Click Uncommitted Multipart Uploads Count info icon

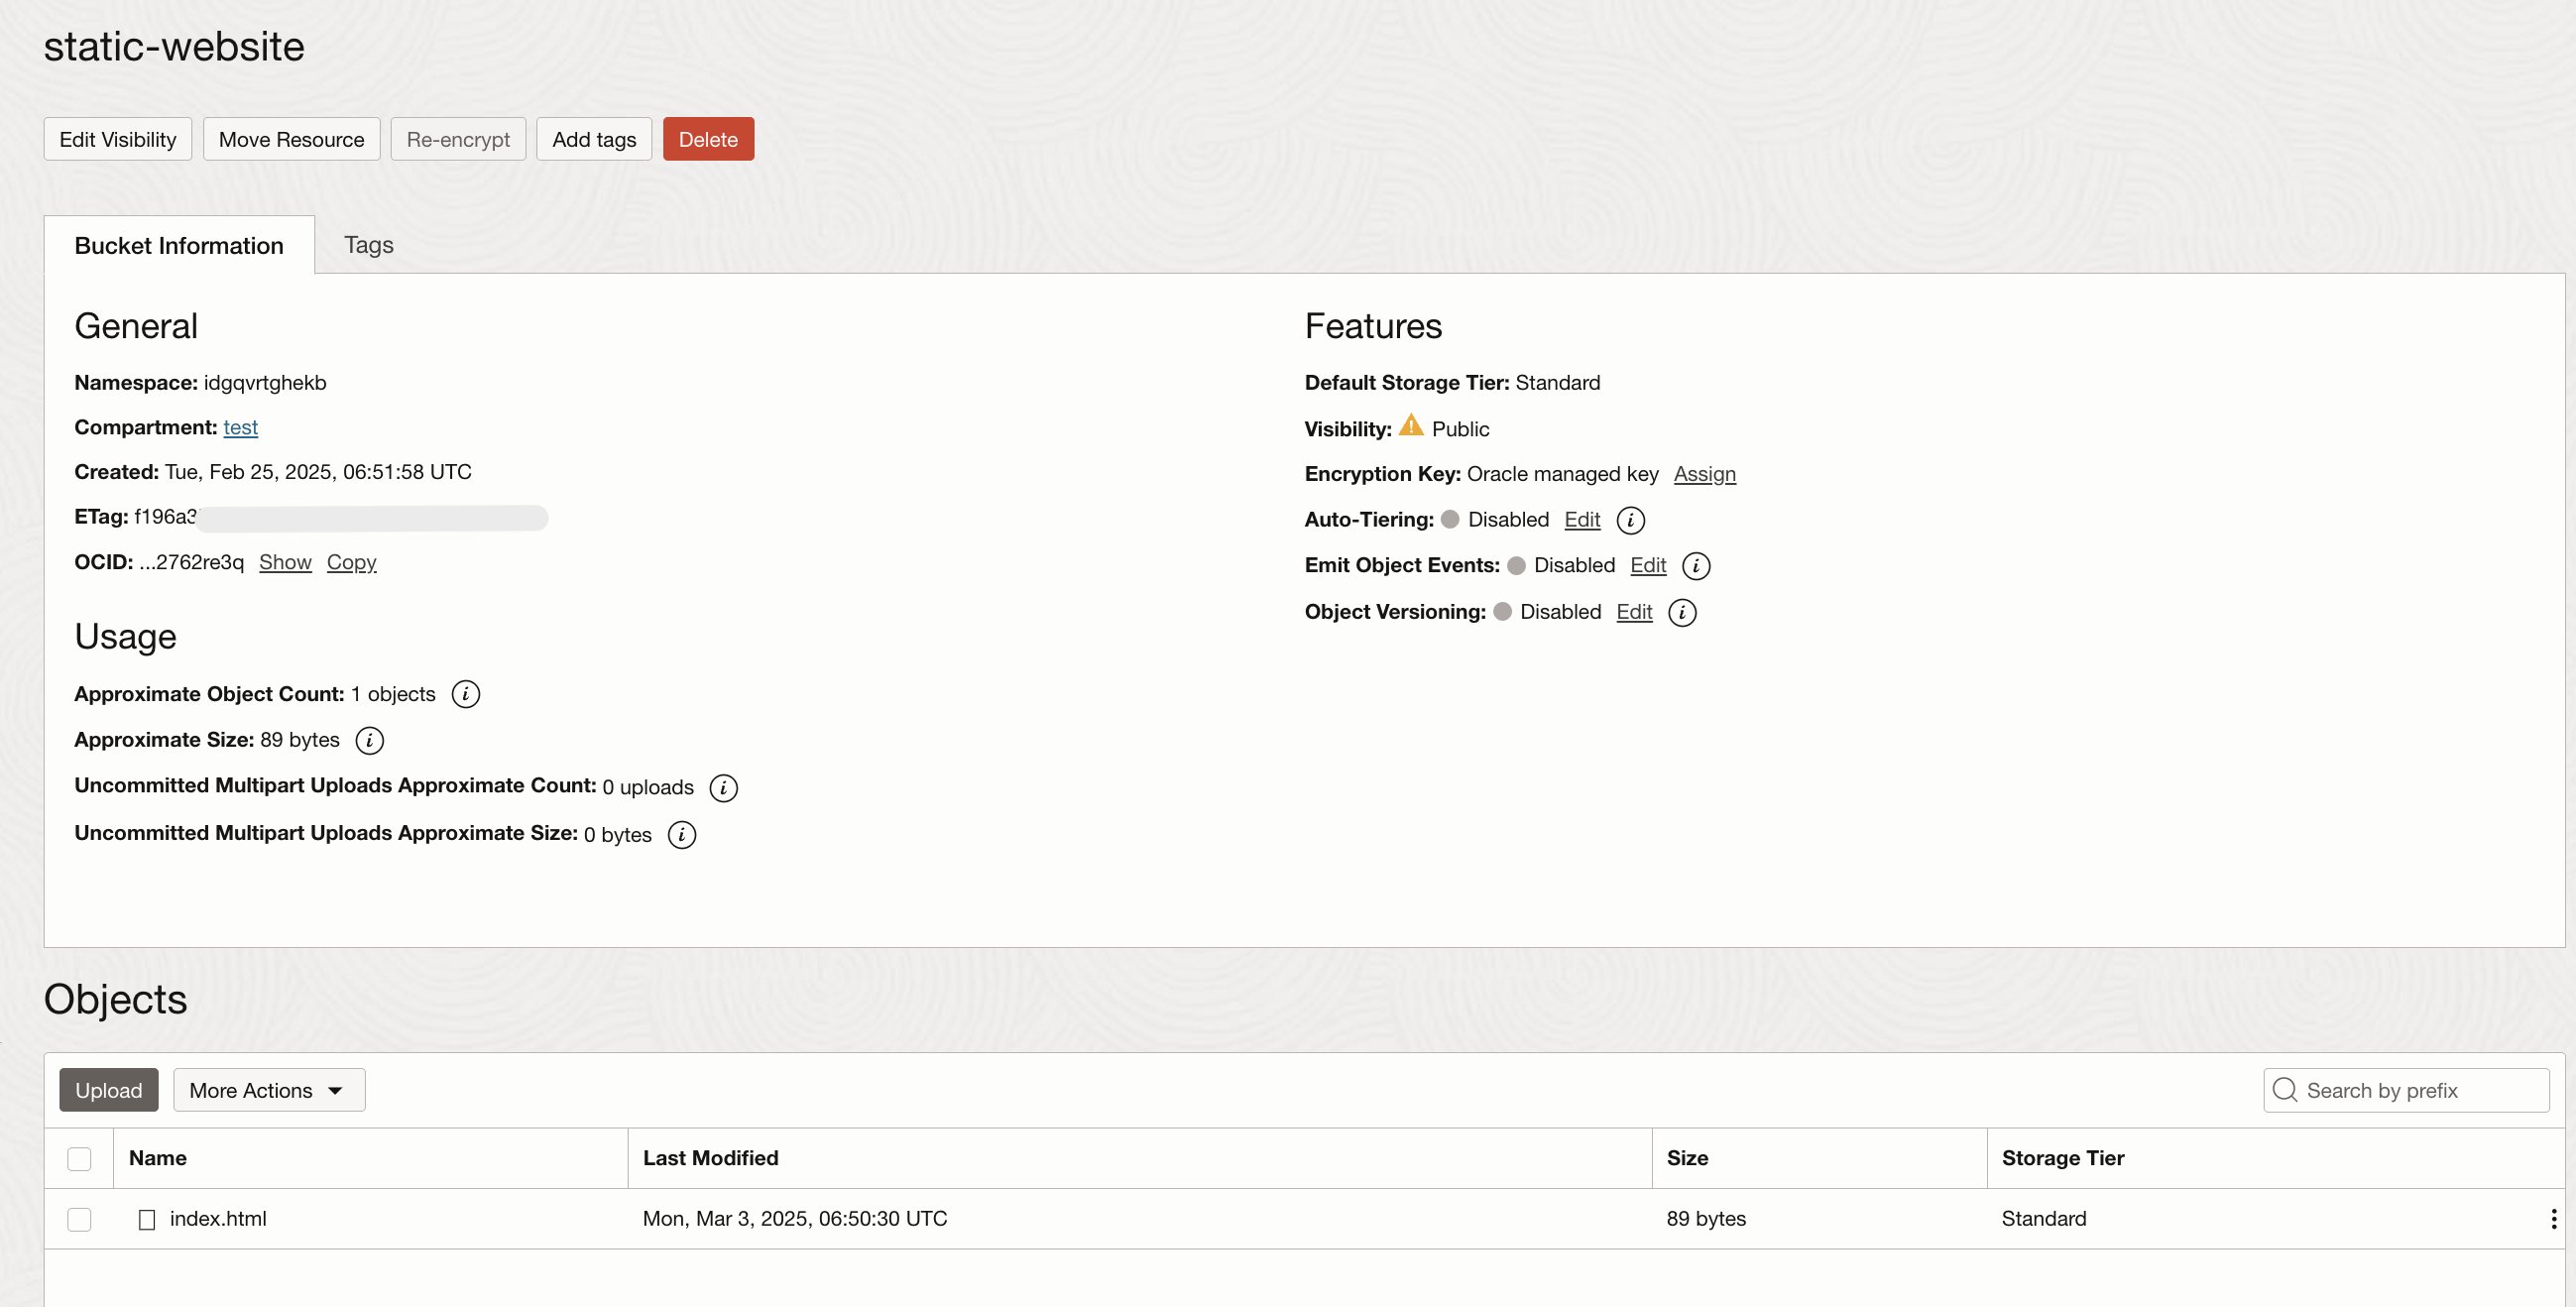coord(723,788)
